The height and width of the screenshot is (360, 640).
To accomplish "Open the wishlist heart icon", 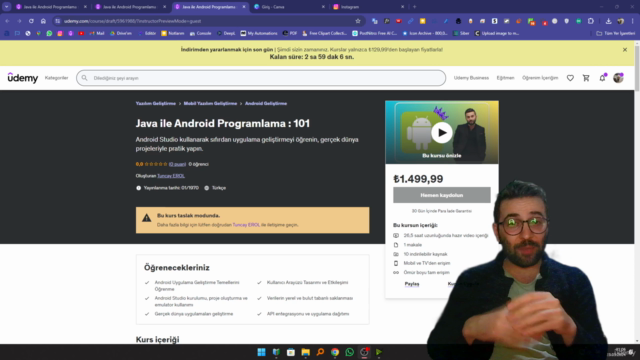I will (570, 78).
